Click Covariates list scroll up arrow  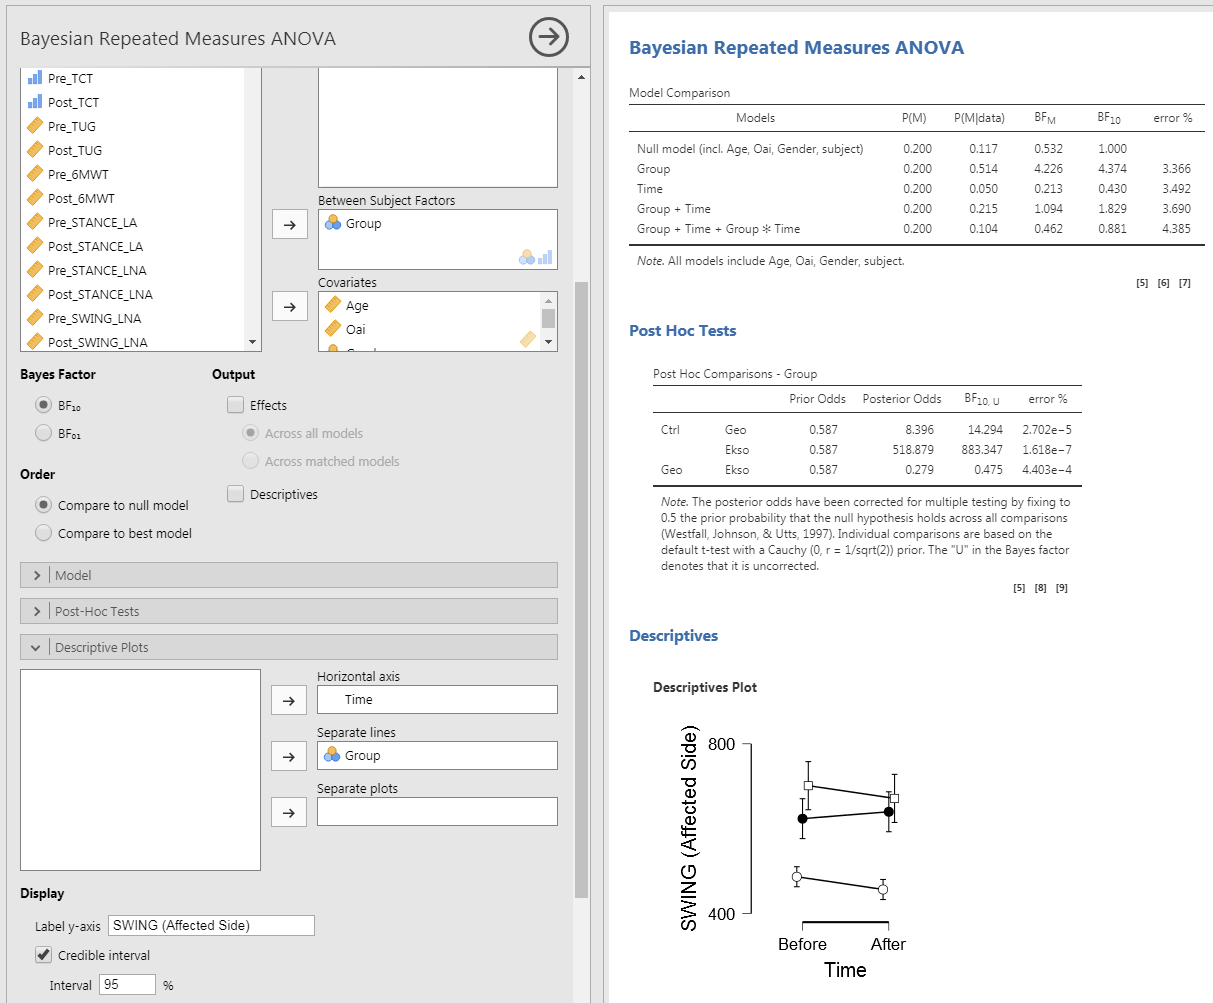[x=548, y=300]
